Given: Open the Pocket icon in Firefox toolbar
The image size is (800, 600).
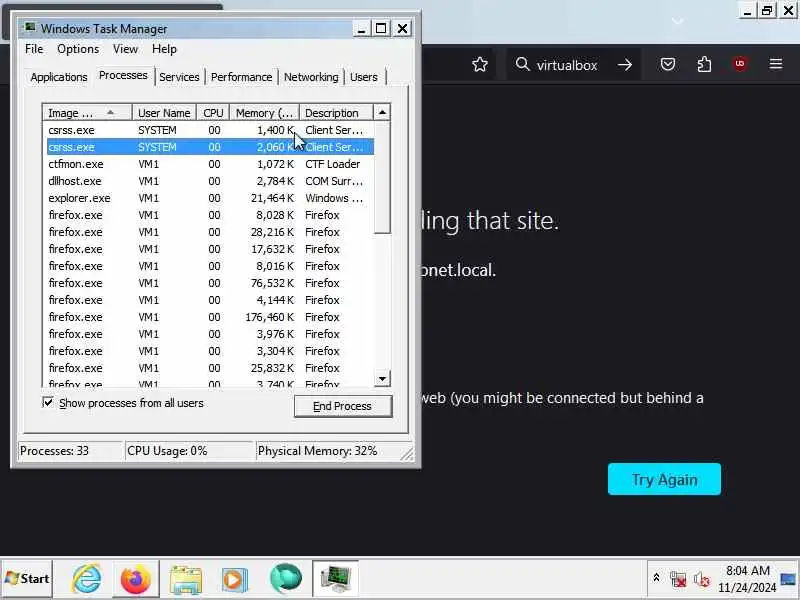Looking at the screenshot, I should [x=668, y=64].
